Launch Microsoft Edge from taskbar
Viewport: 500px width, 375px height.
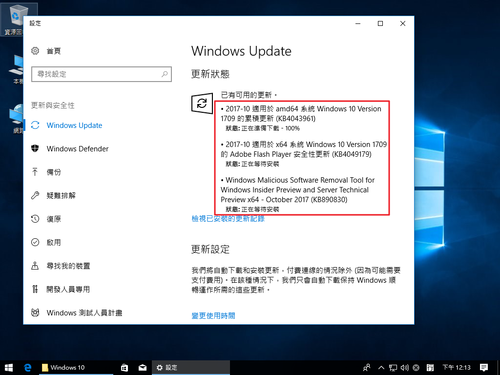(28, 367)
